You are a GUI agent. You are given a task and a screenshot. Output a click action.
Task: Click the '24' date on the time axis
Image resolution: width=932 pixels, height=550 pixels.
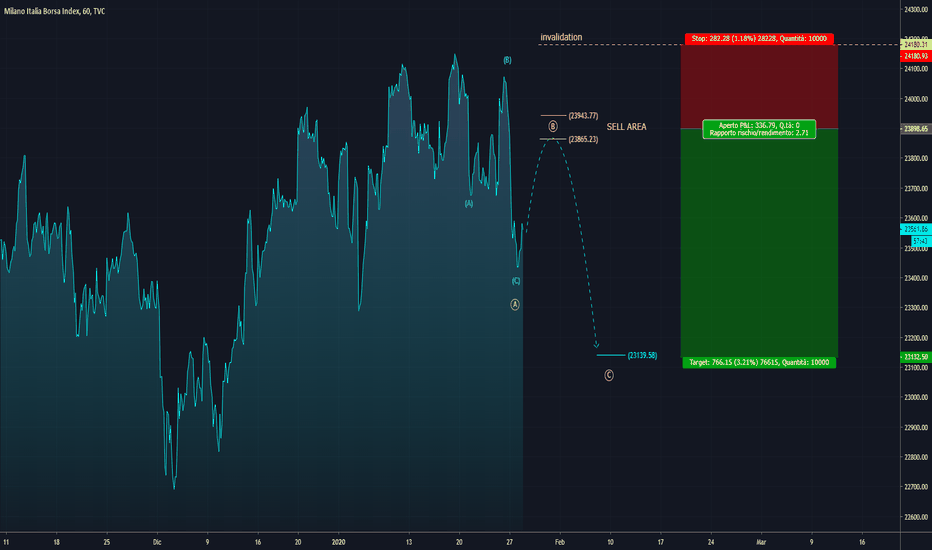pos(711,542)
